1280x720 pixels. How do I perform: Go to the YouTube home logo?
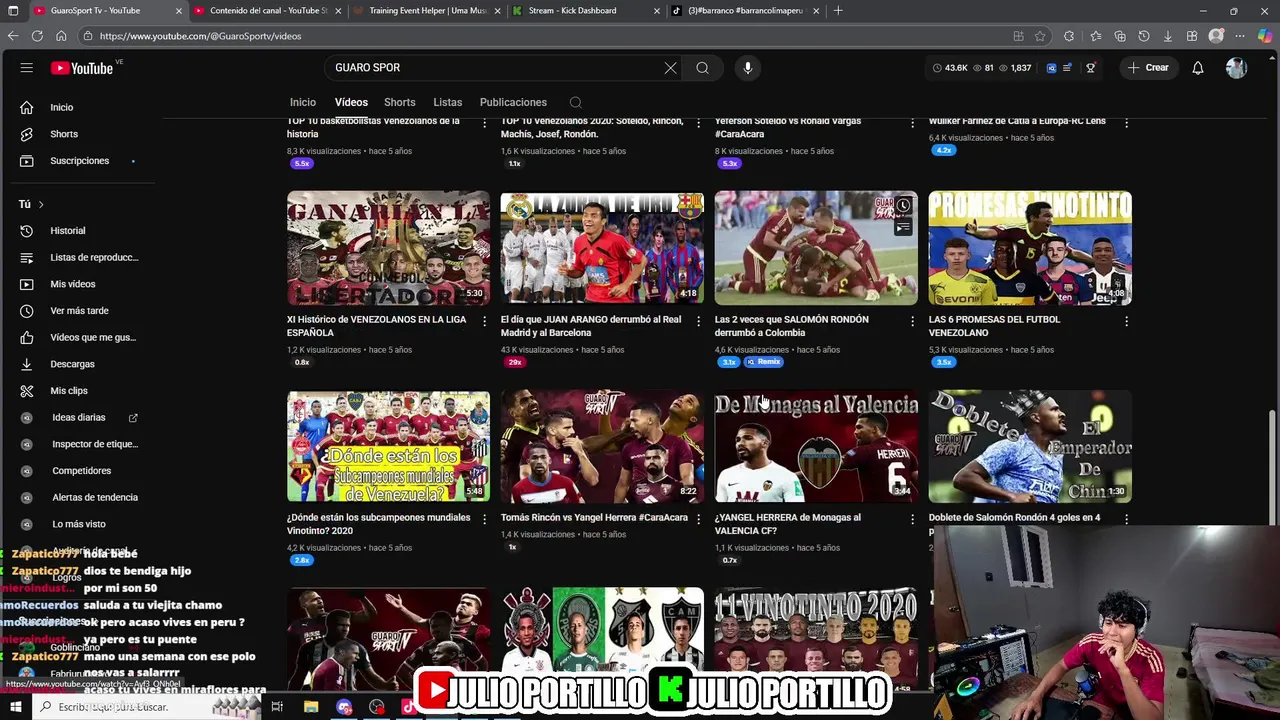[x=82, y=68]
